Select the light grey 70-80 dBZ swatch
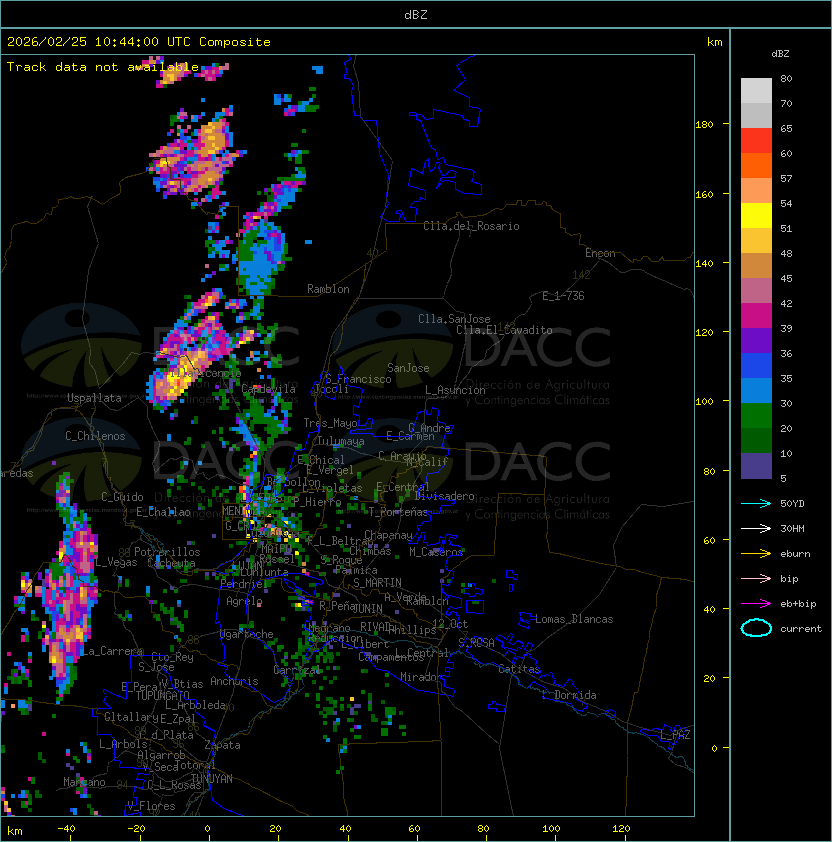 click(756, 90)
